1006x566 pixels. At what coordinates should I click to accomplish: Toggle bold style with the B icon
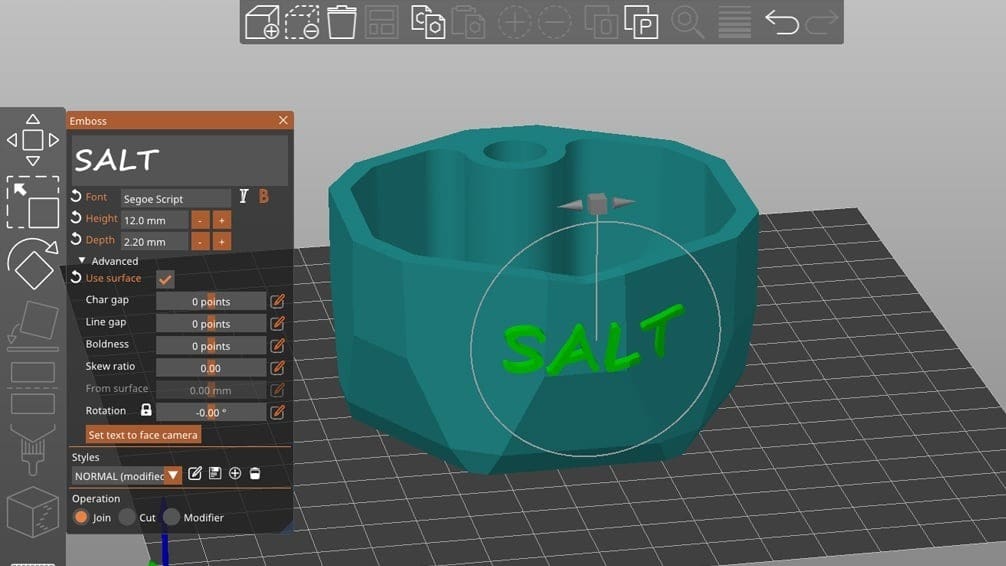[x=264, y=197]
